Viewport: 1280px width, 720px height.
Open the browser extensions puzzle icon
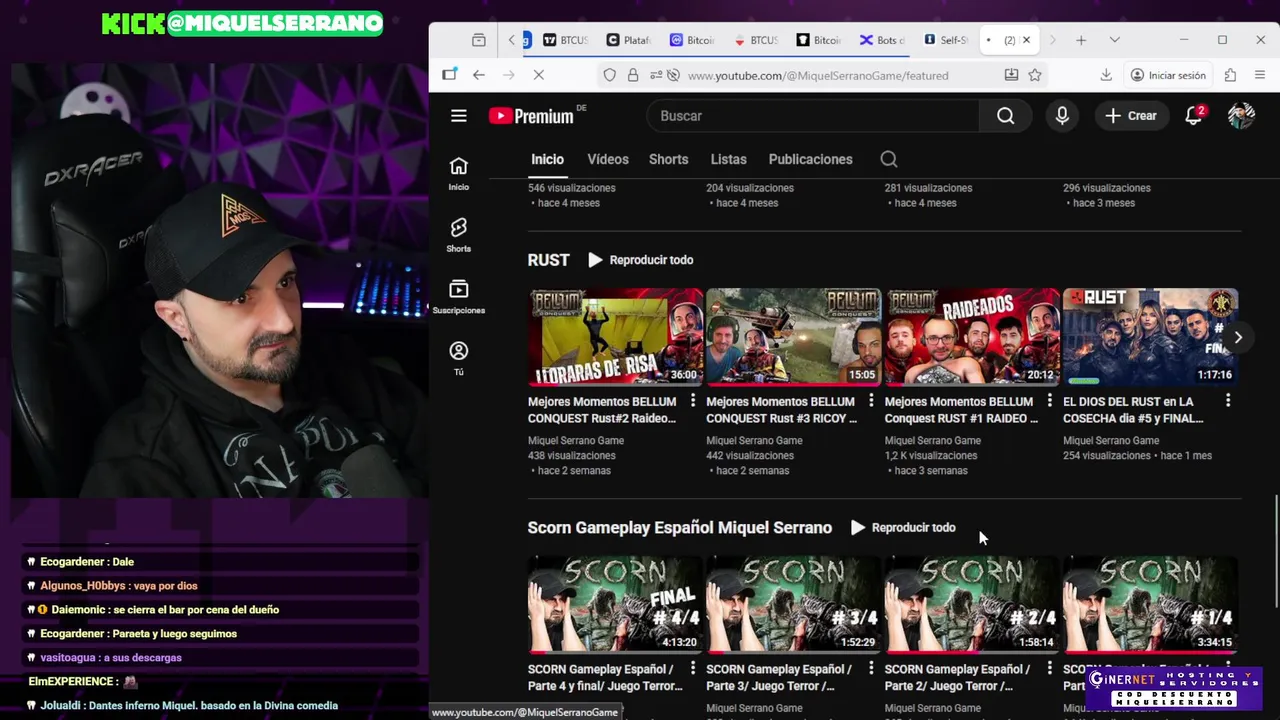(1231, 75)
